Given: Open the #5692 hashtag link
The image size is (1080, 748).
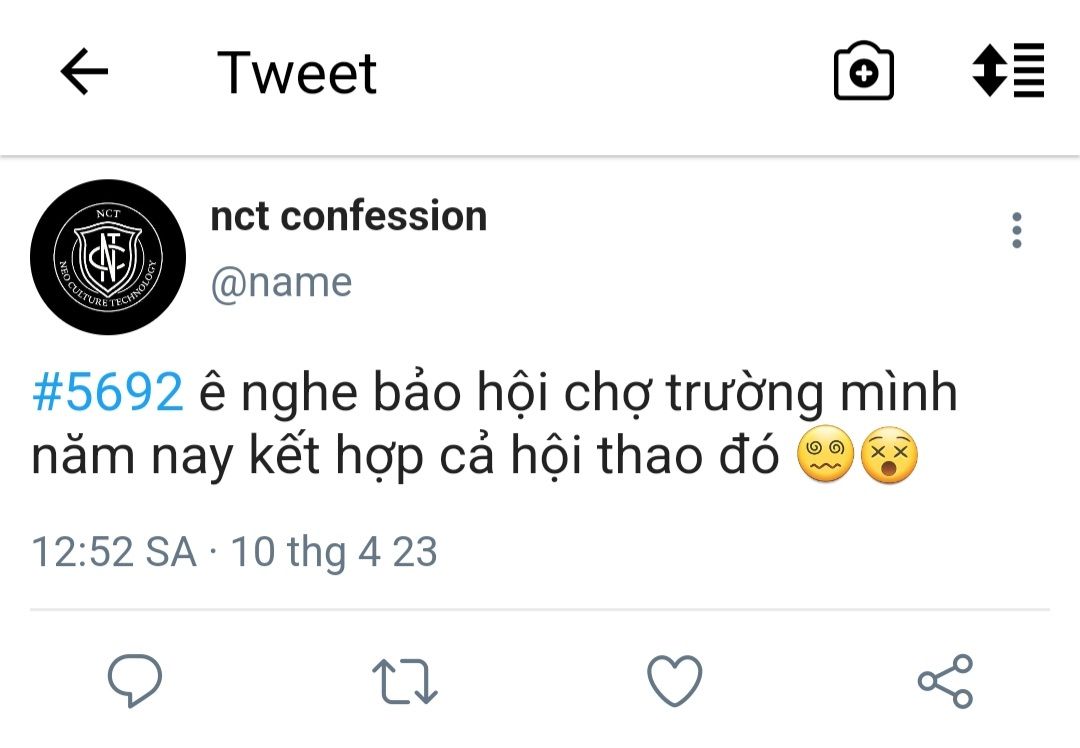Looking at the screenshot, I should pos(108,393).
